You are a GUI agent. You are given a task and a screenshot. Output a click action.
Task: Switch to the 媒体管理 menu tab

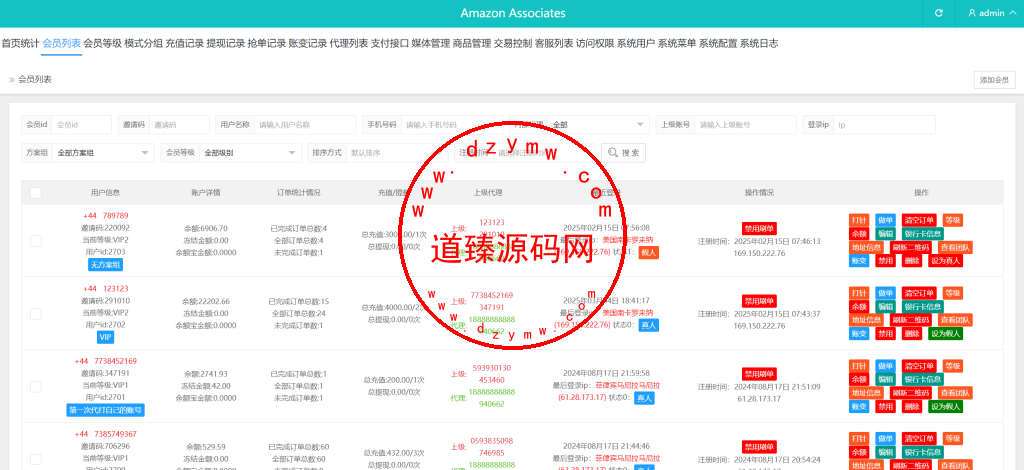[431, 44]
